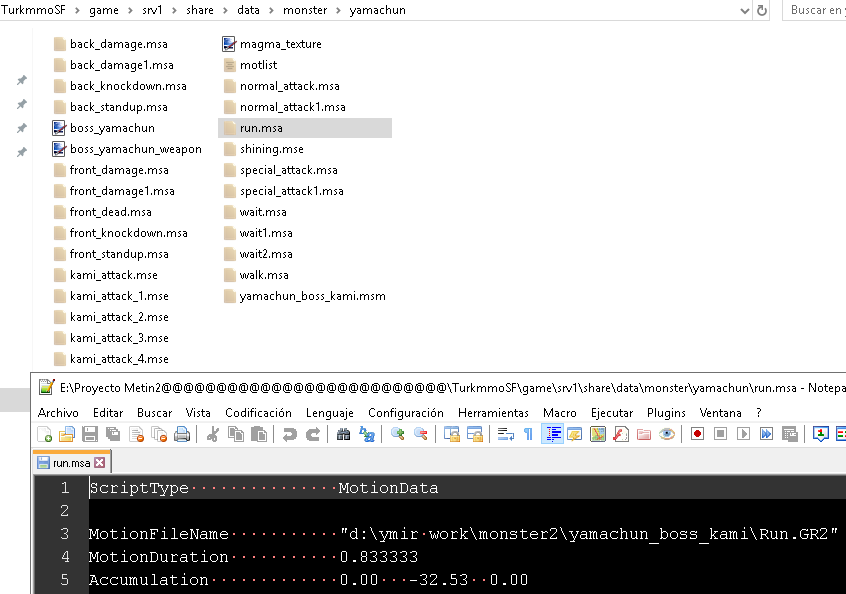Expand breadcrumb arrow after TurkmmoSF
Viewport: 846px width, 594px height.
pyautogui.click(x=77, y=10)
